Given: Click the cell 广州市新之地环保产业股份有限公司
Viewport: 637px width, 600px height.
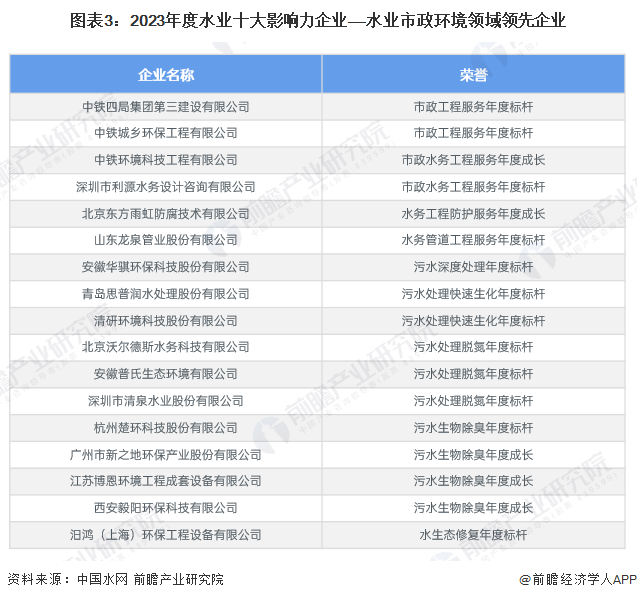Looking at the screenshot, I should 166,455.
